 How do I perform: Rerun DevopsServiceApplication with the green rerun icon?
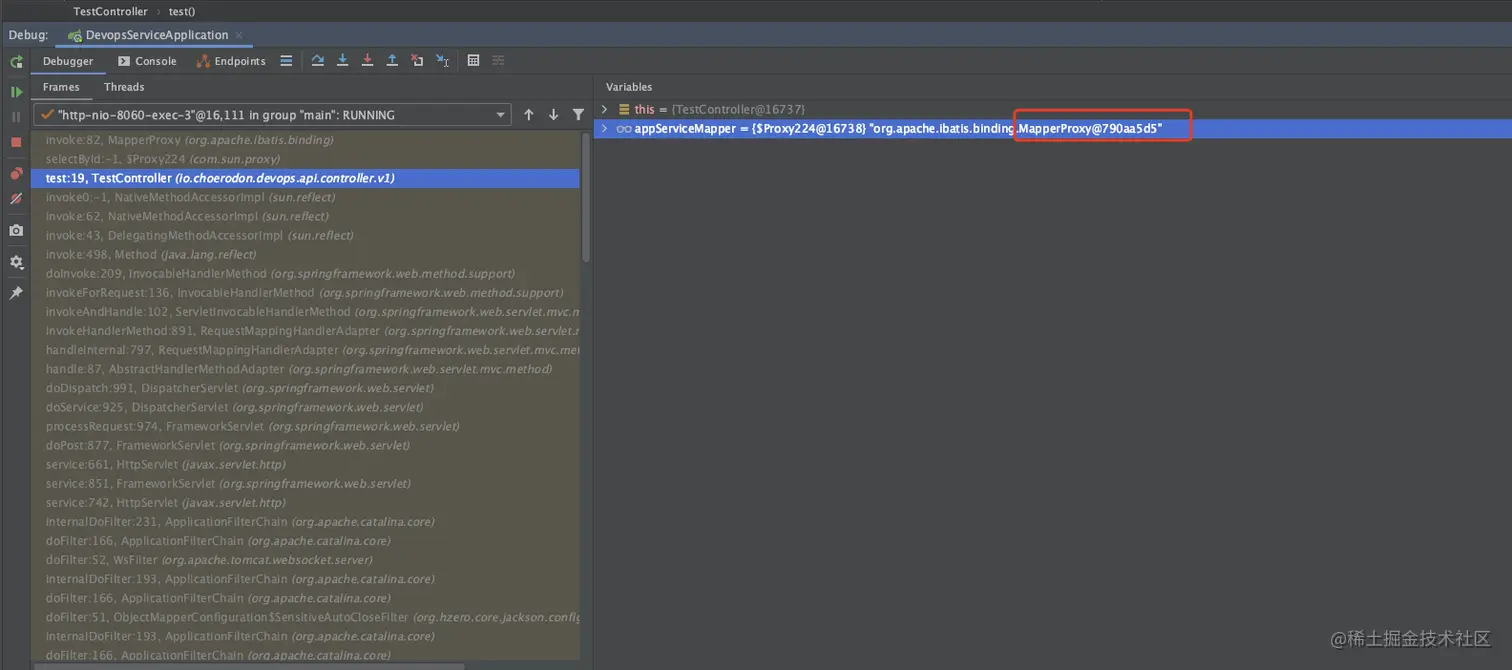16,62
